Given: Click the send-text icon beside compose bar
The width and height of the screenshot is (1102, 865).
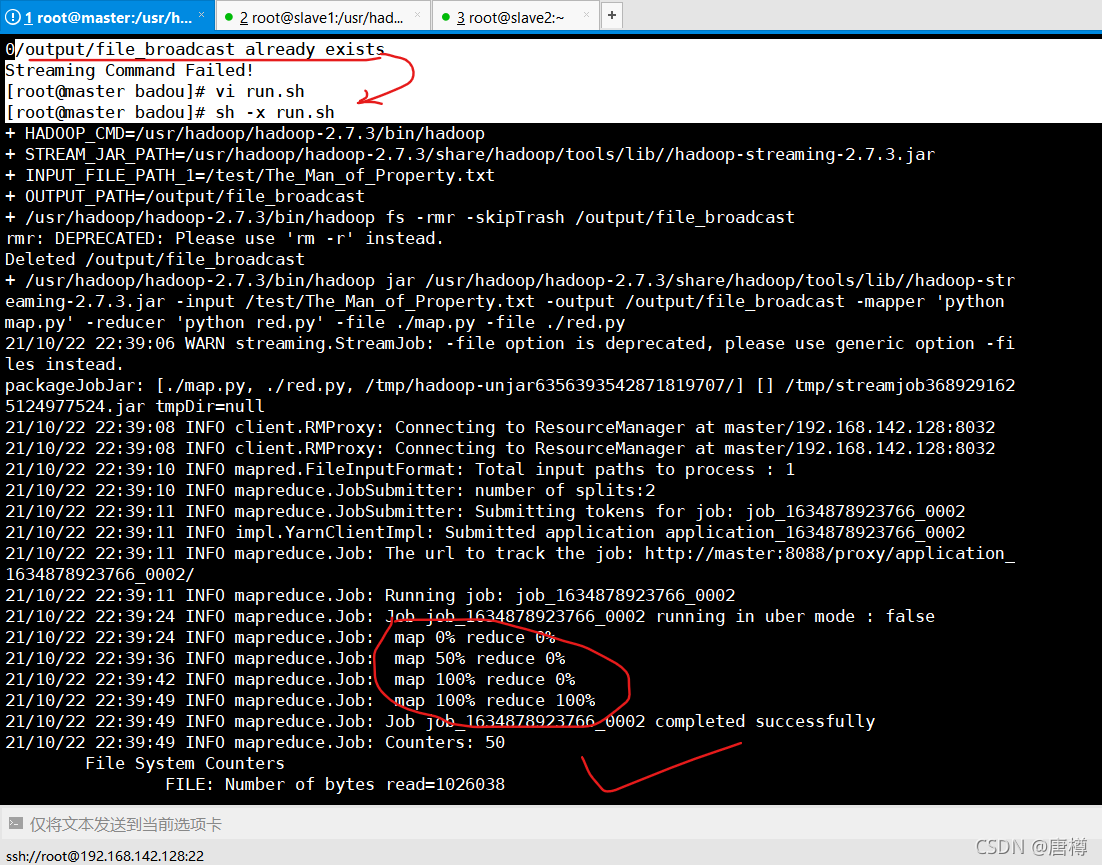Looking at the screenshot, I should point(14,824).
